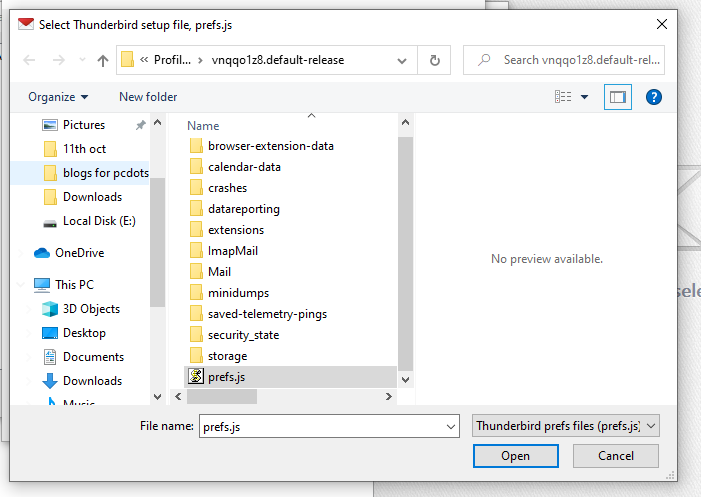Screen dimensions: 701x497
Task: Click the horizontal scrollbar thumb
Action: tap(222, 396)
